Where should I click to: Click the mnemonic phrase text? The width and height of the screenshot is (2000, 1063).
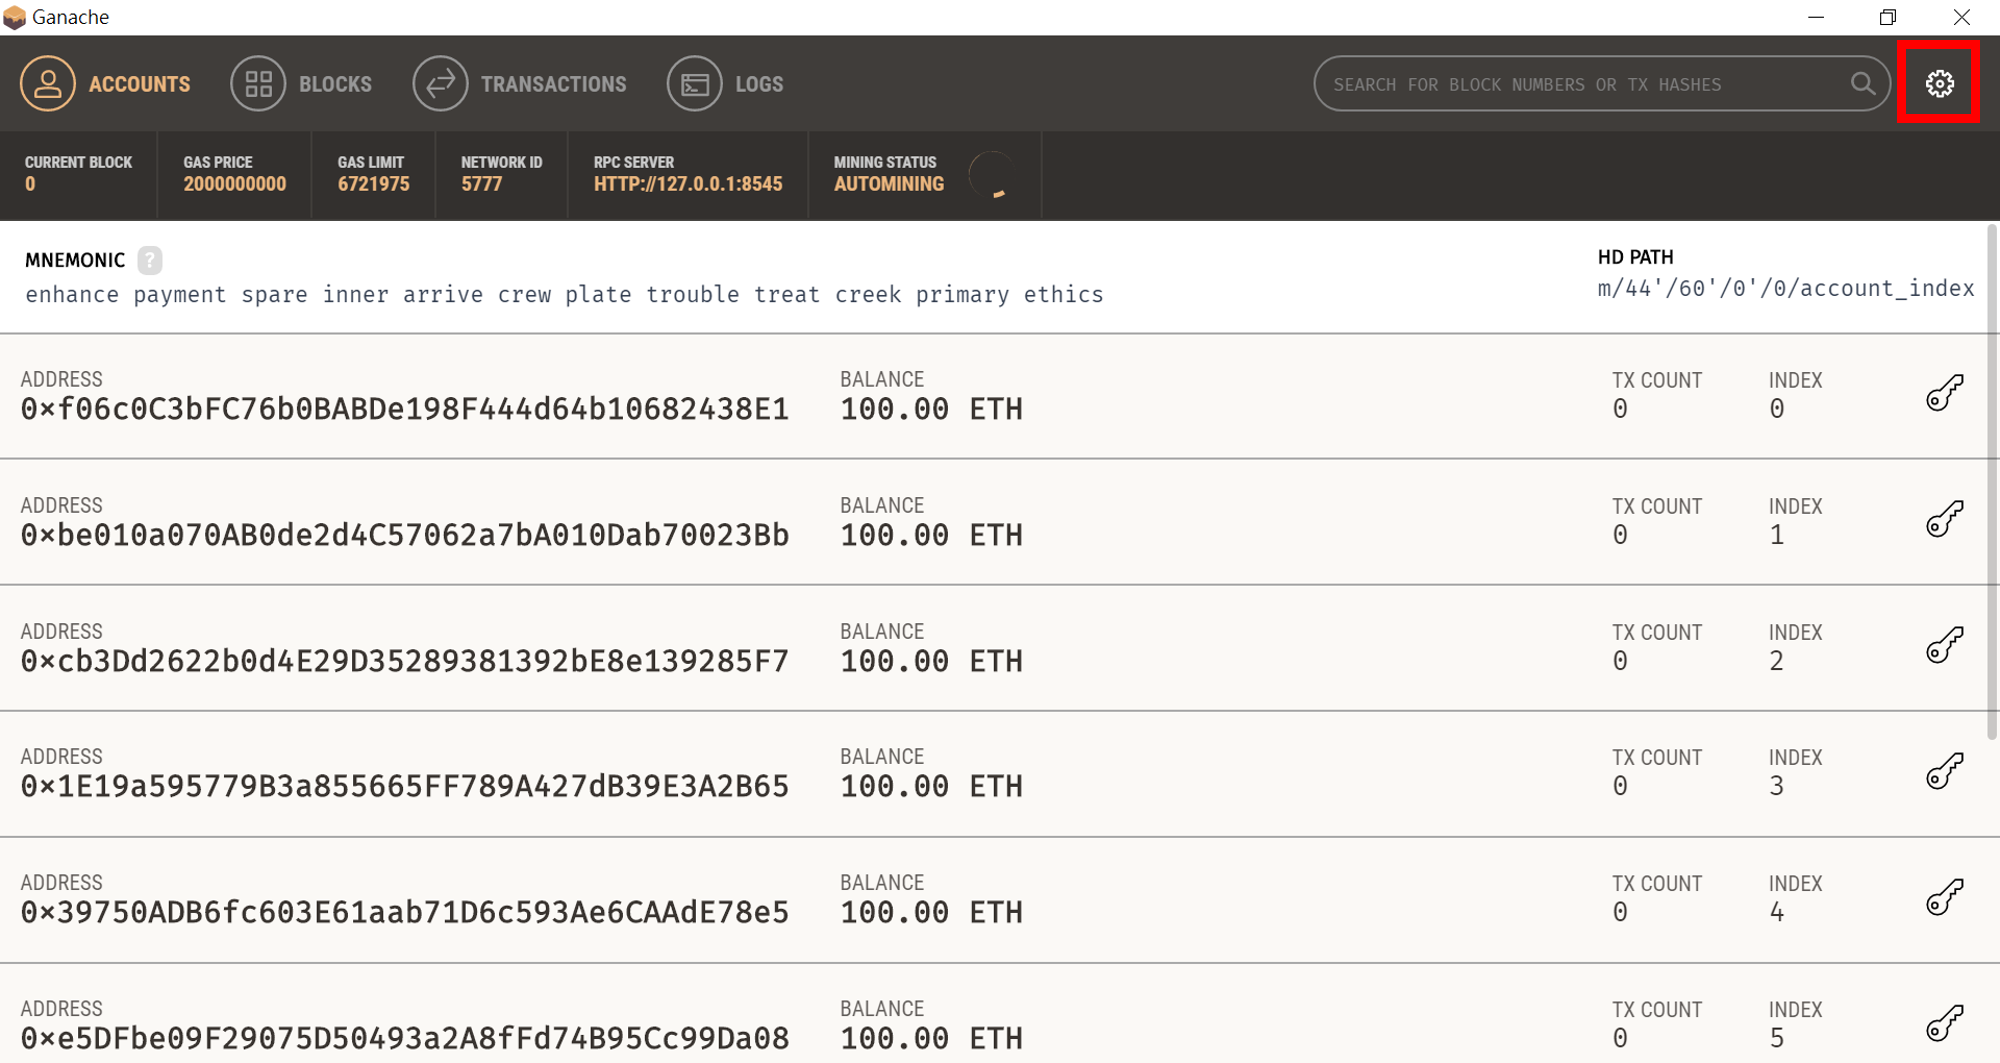[564, 295]
